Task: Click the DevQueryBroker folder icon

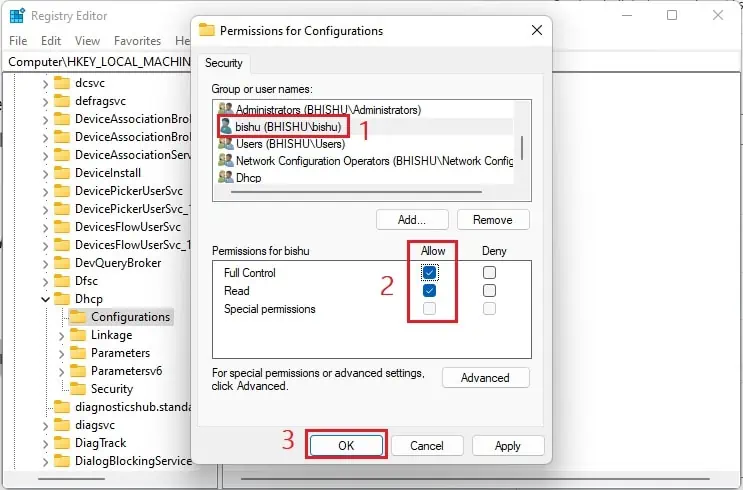Action: click(62, 263)
